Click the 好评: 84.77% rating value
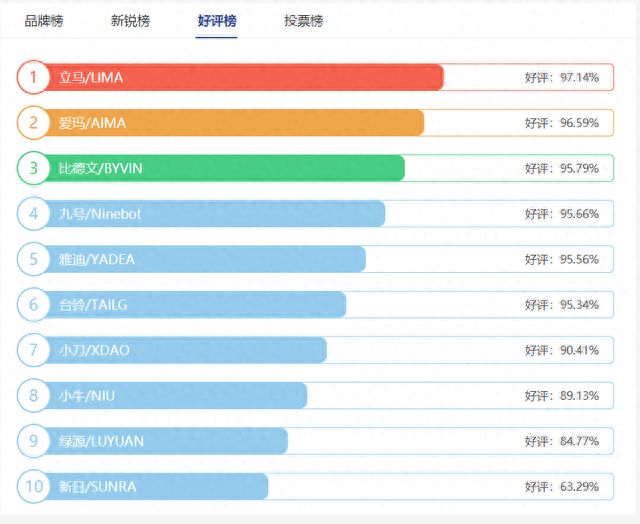The image size is (640, 524). click(x=562, y=441)
